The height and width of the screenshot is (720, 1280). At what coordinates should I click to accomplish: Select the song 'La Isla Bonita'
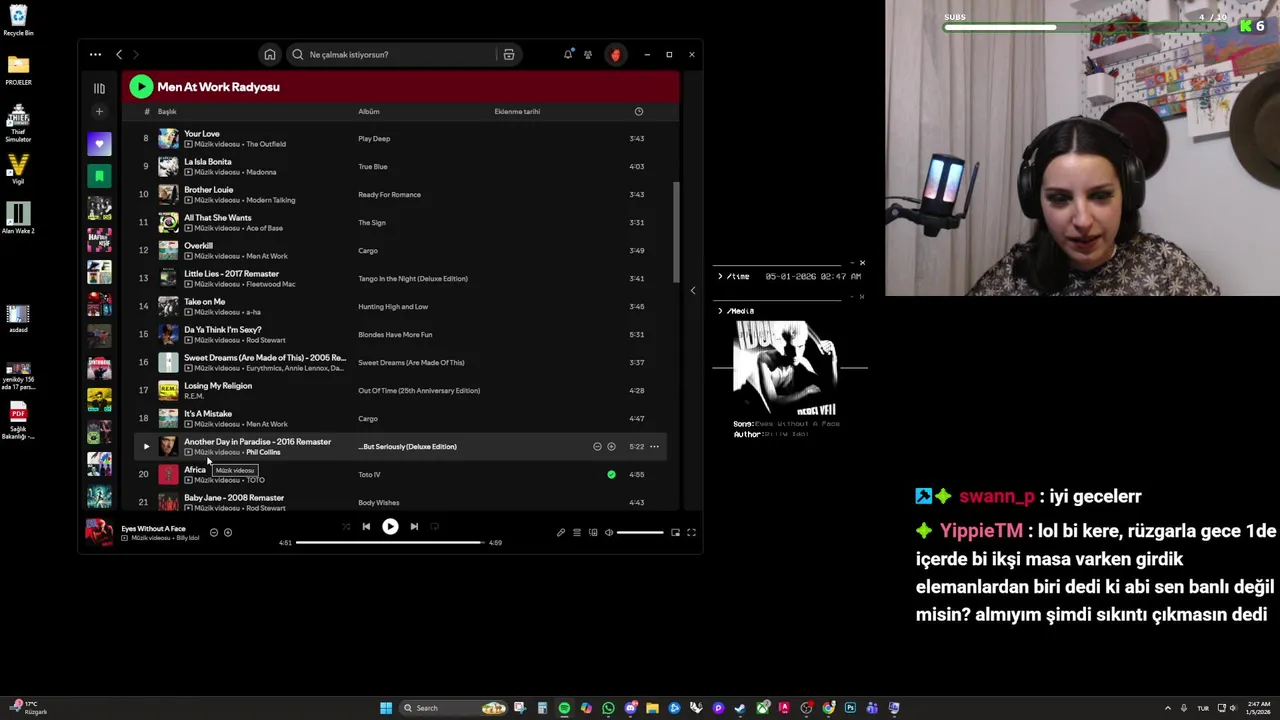pos(208,161)
